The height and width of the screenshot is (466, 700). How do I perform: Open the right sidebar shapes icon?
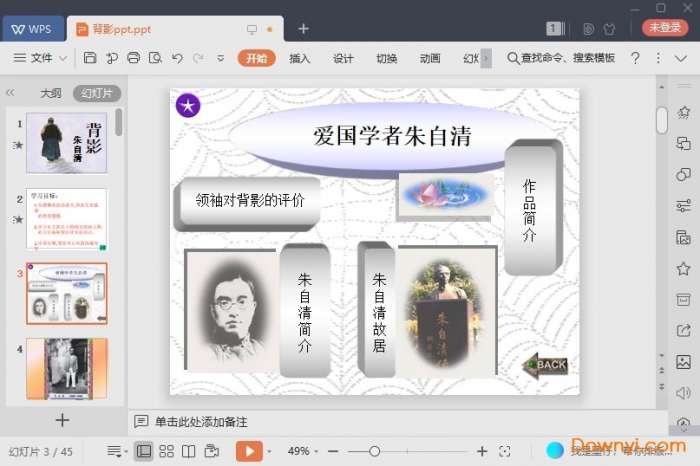click(683, 175)
